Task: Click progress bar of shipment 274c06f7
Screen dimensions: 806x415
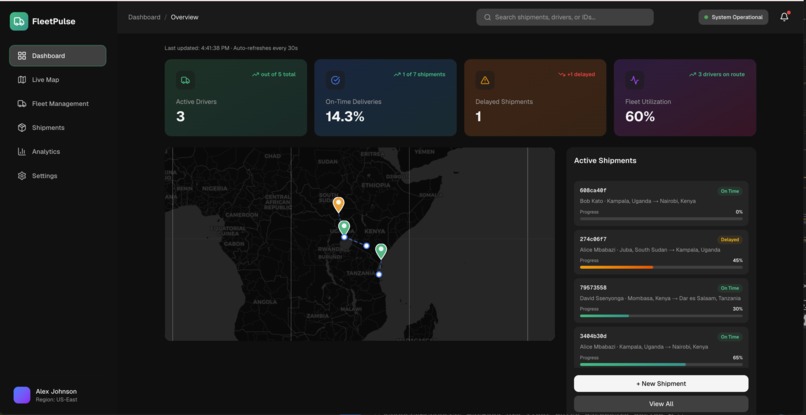Action: click(661, 267)
